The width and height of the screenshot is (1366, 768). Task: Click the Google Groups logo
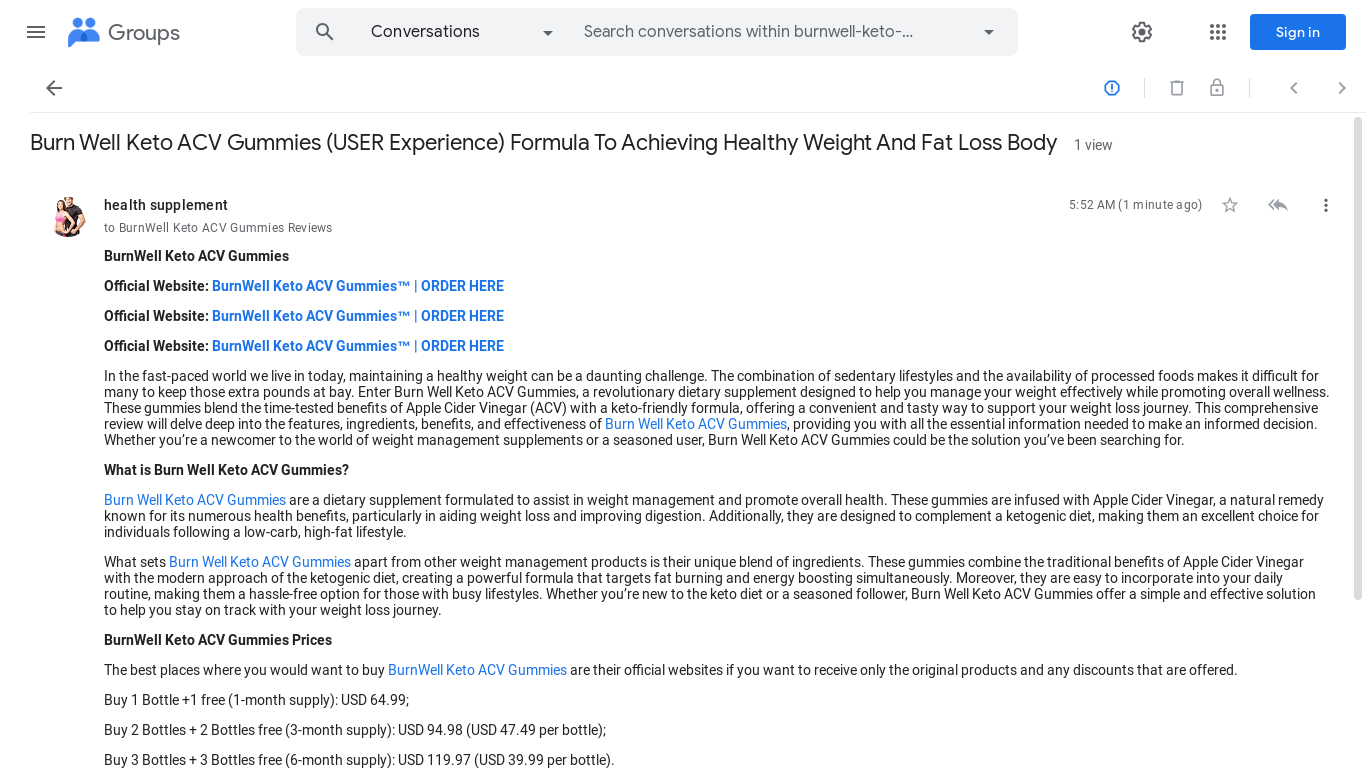tap(124, 32)
